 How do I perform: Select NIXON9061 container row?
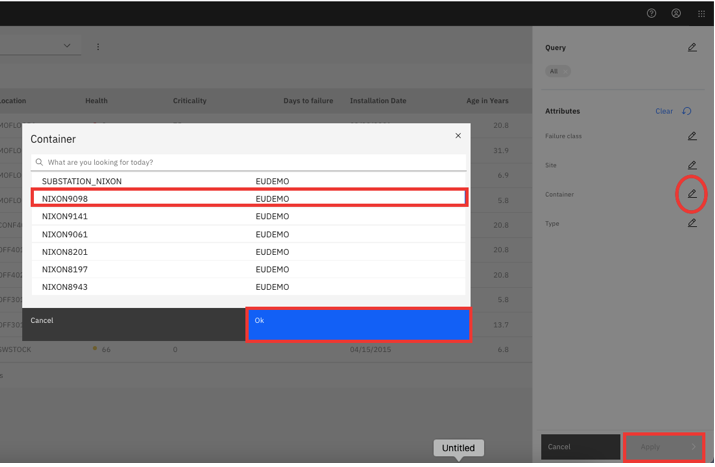click(x=249, y=234)
